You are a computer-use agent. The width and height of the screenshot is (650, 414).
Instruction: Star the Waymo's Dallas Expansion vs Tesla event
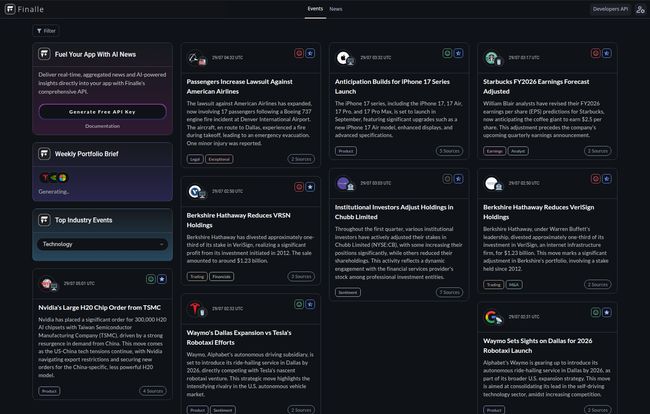310,304
